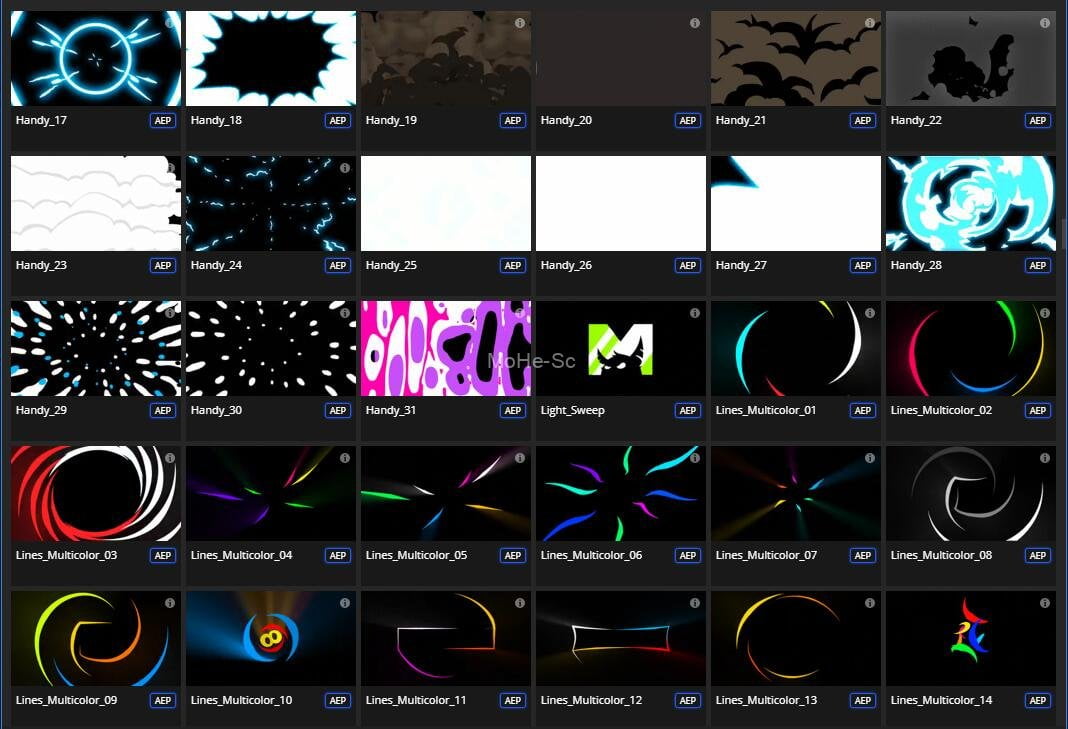Click the info icon on Lines_Multicolor_10
Viewport: 1068px width, 729px height.
(345, 603)
